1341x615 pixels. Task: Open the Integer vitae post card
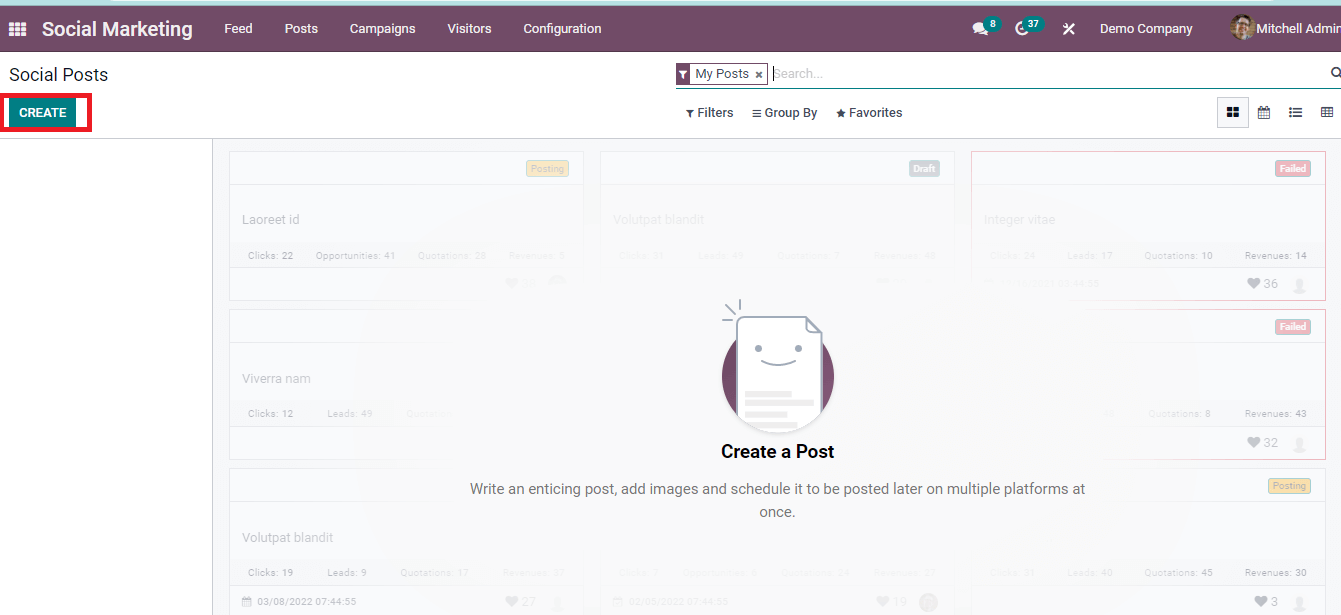(1148, 226)
